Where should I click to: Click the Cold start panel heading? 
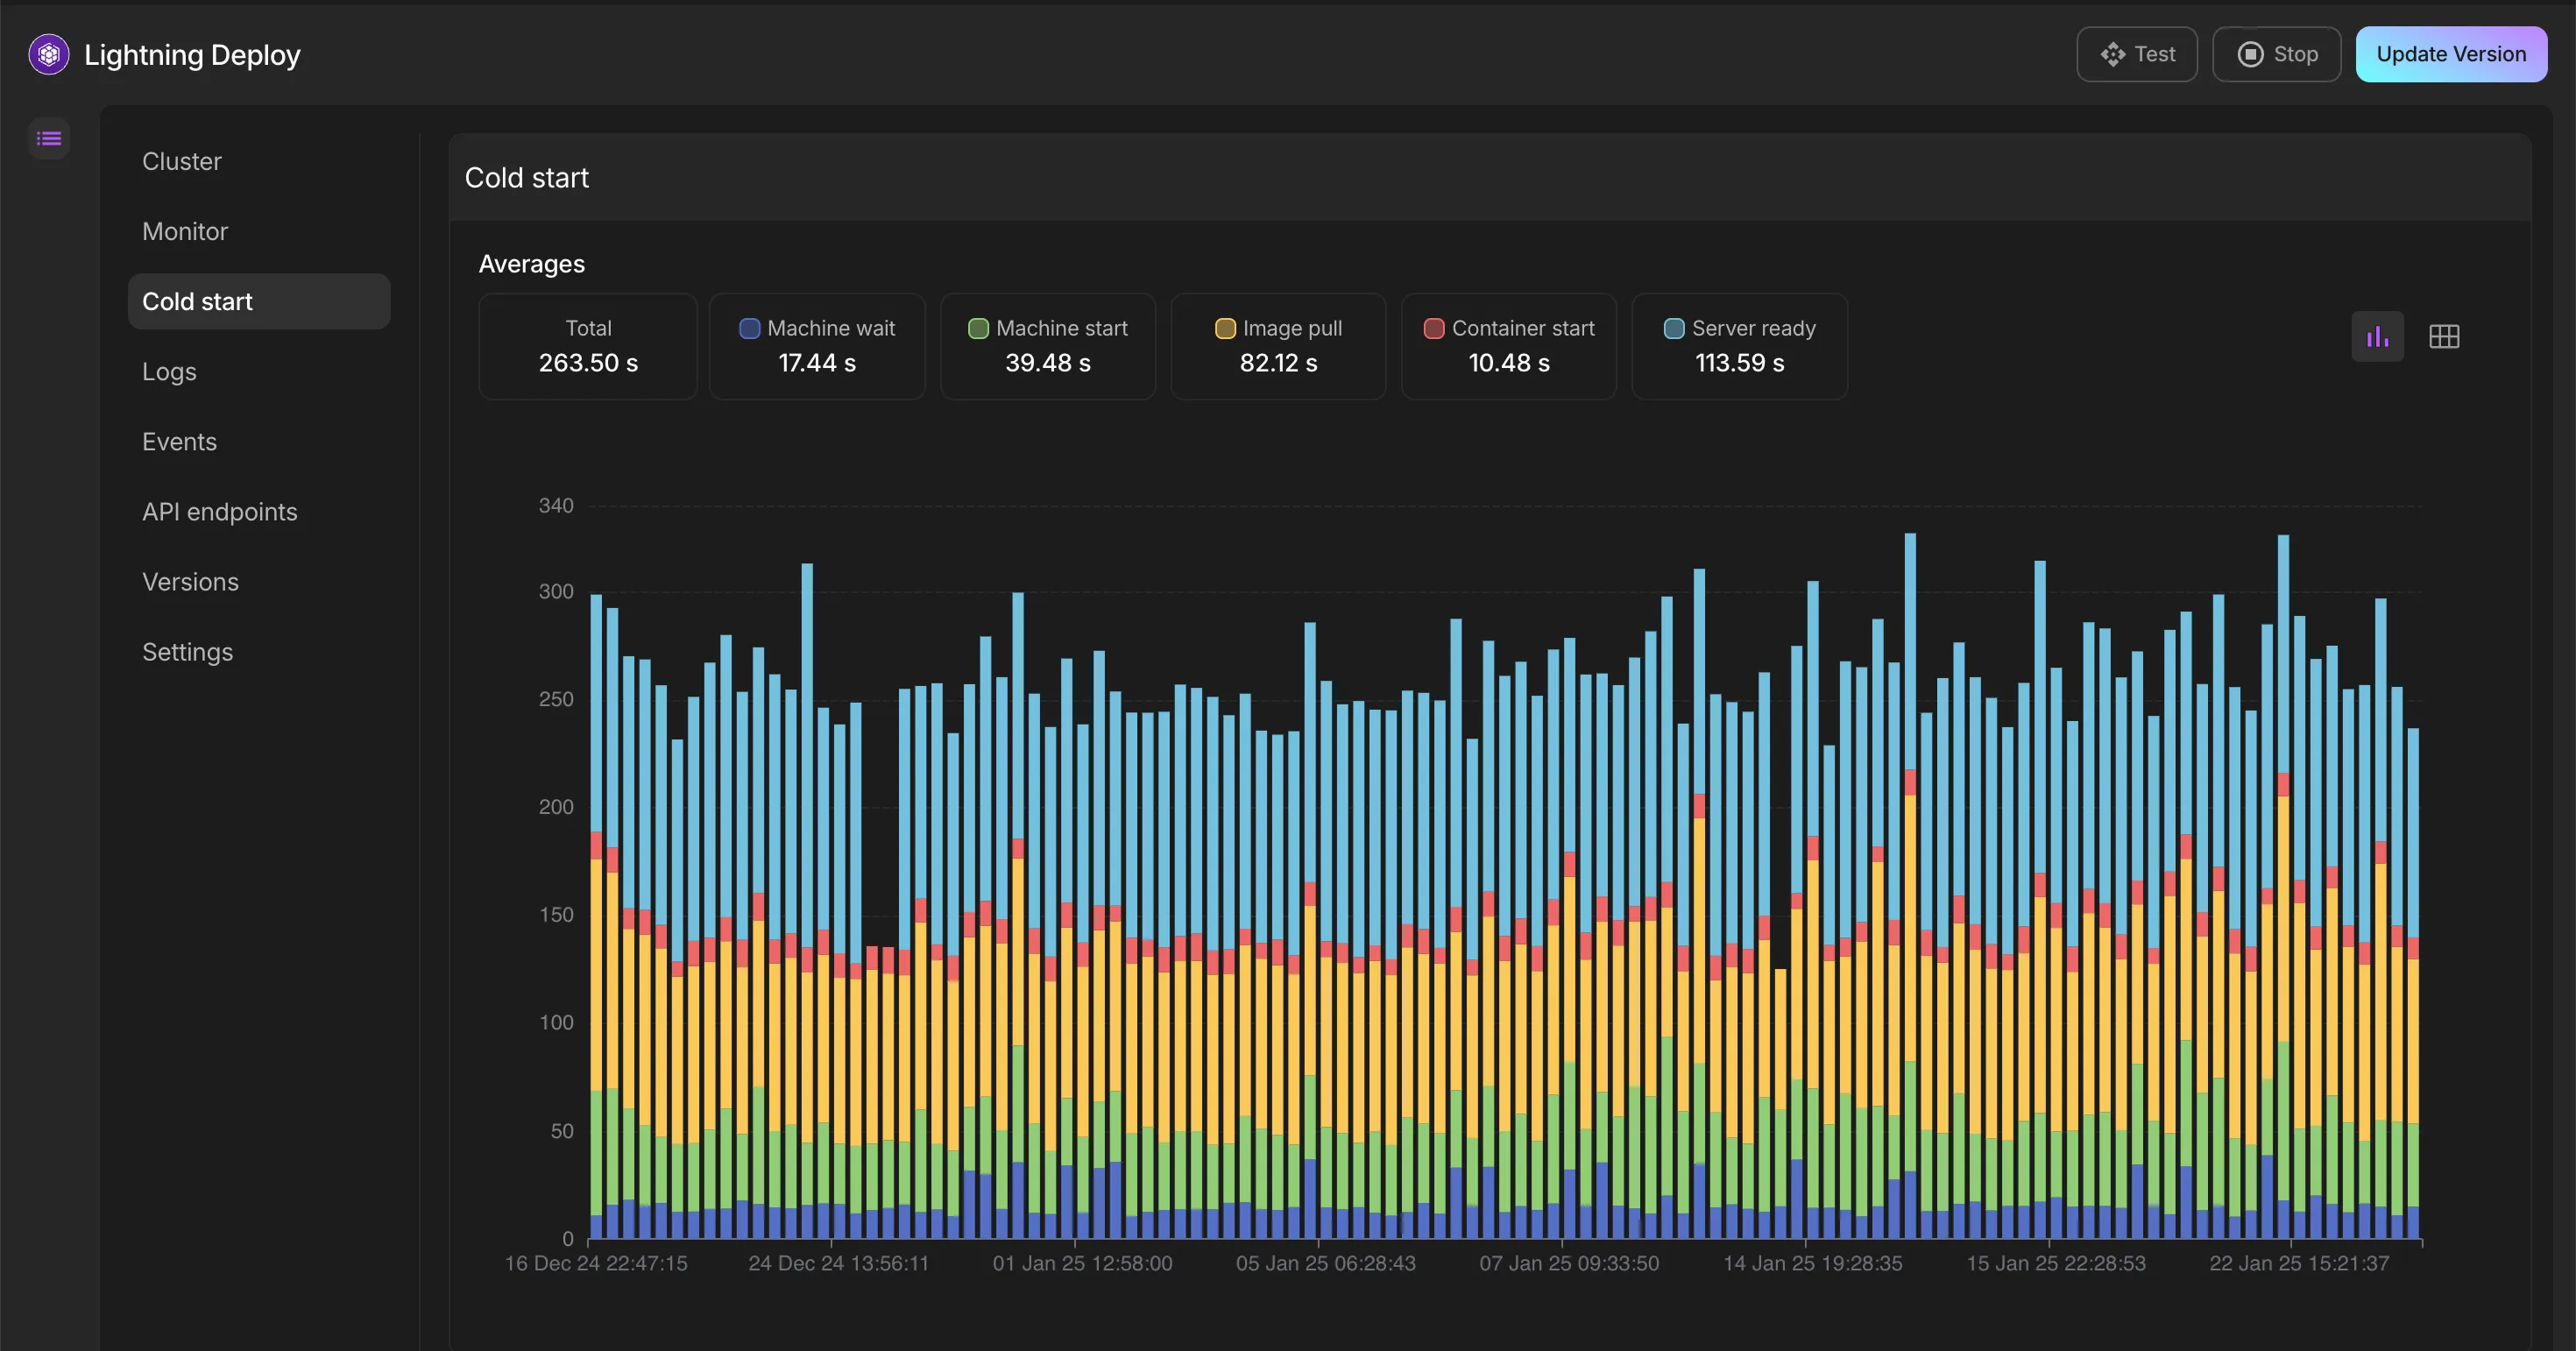pos(527,178)
